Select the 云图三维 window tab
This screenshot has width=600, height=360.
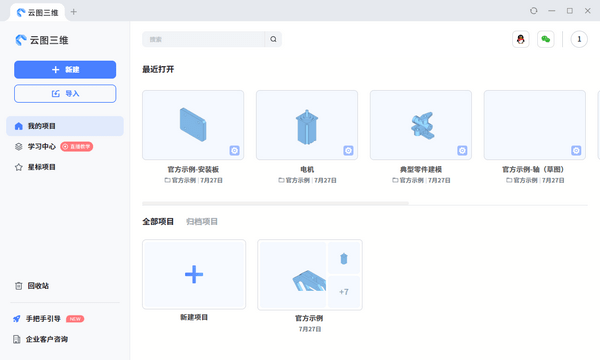pos(38,12)
